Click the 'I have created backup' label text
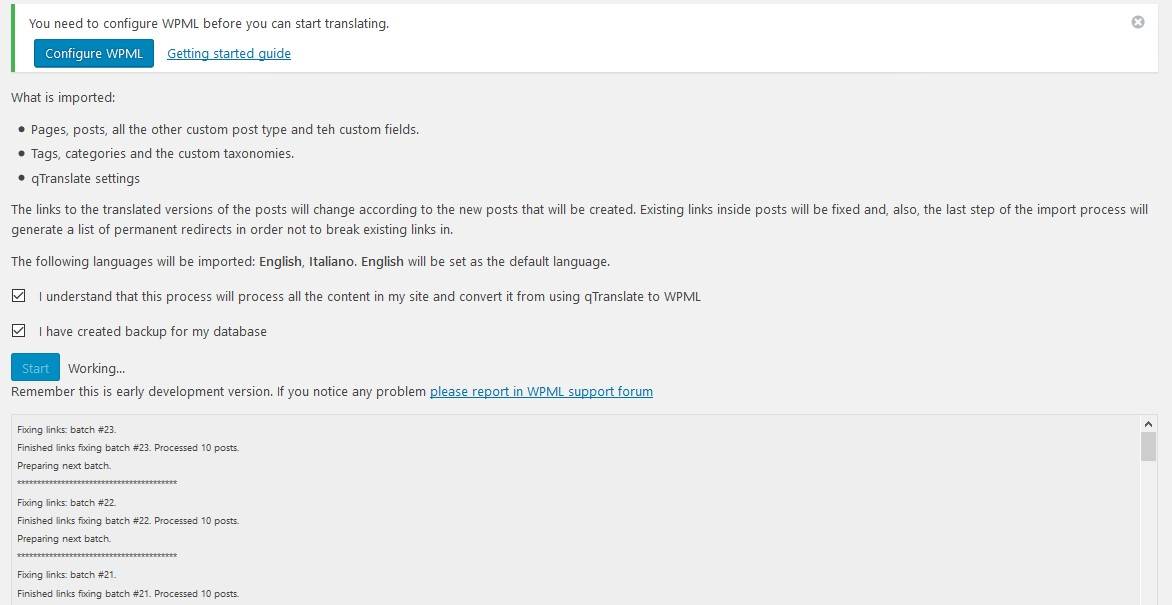Image resolution: width=1172 pixels, height=605 pixels. click(x=152, y=331)
